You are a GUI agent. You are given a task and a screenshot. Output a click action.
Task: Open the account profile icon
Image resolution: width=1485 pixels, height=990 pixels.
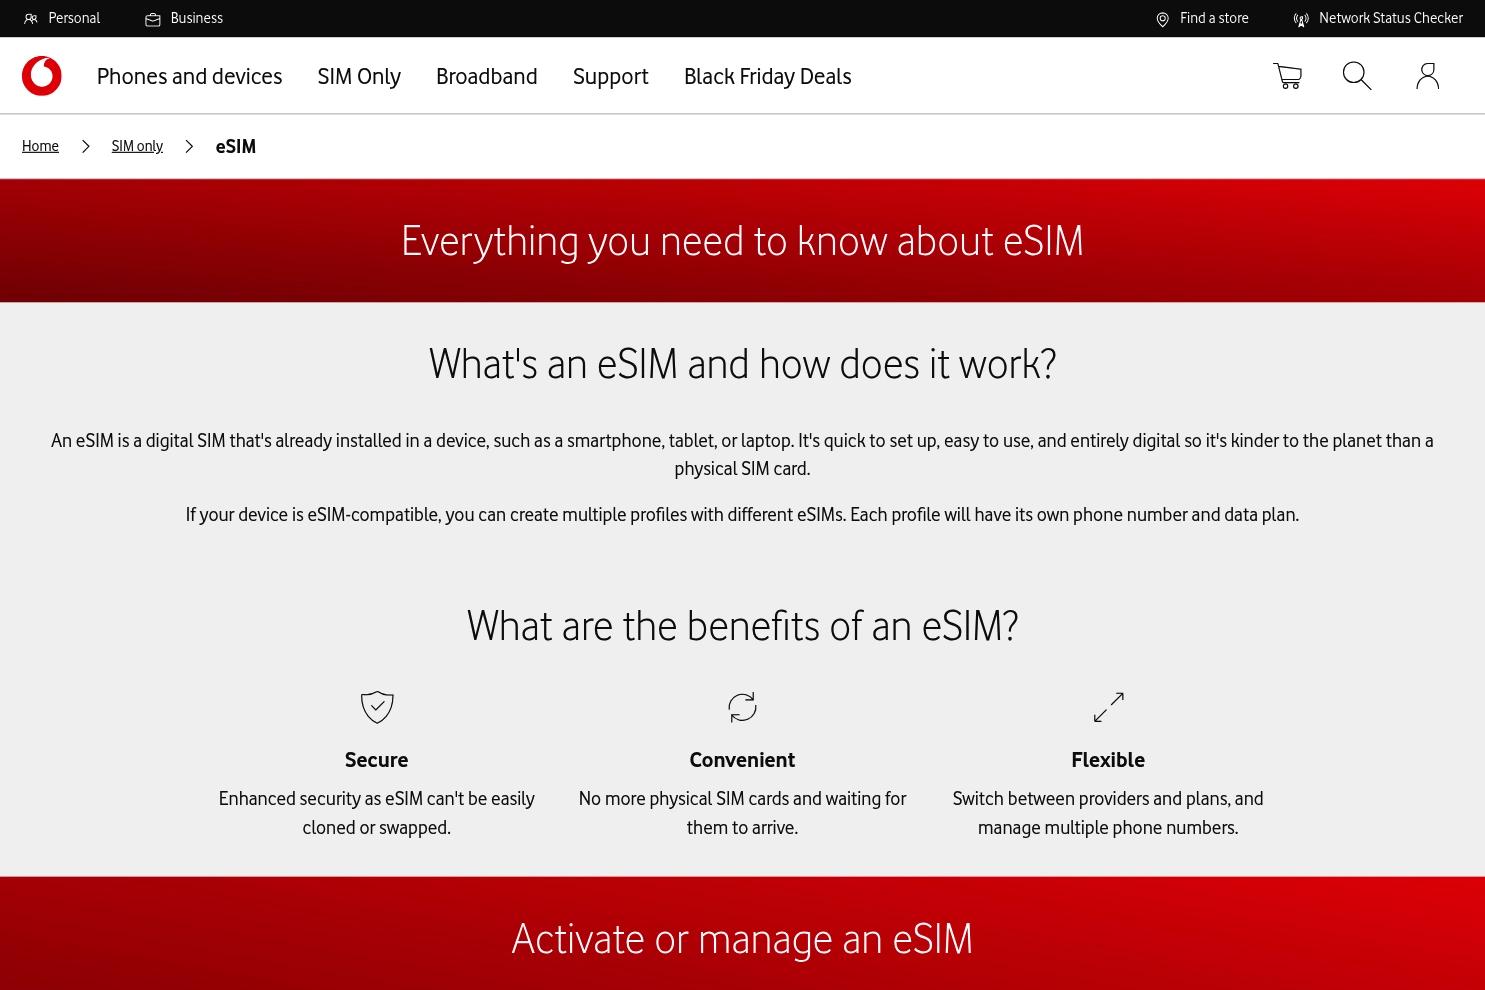click(x=1427, y=76)
